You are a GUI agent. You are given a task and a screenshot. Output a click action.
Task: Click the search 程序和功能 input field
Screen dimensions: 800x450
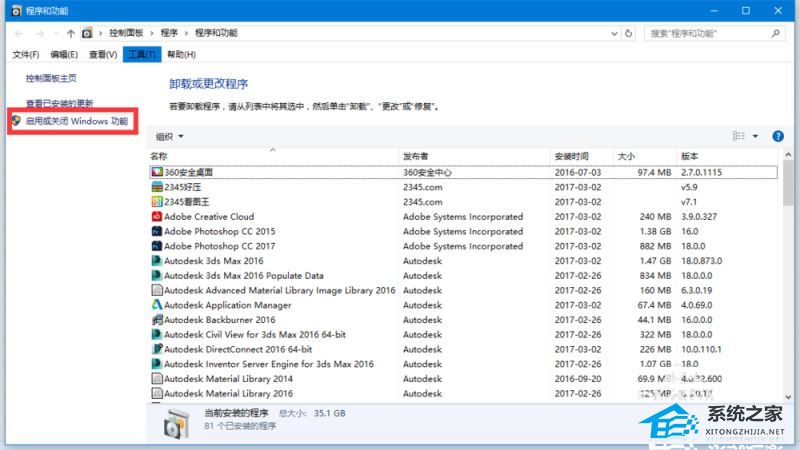[708, 33]
